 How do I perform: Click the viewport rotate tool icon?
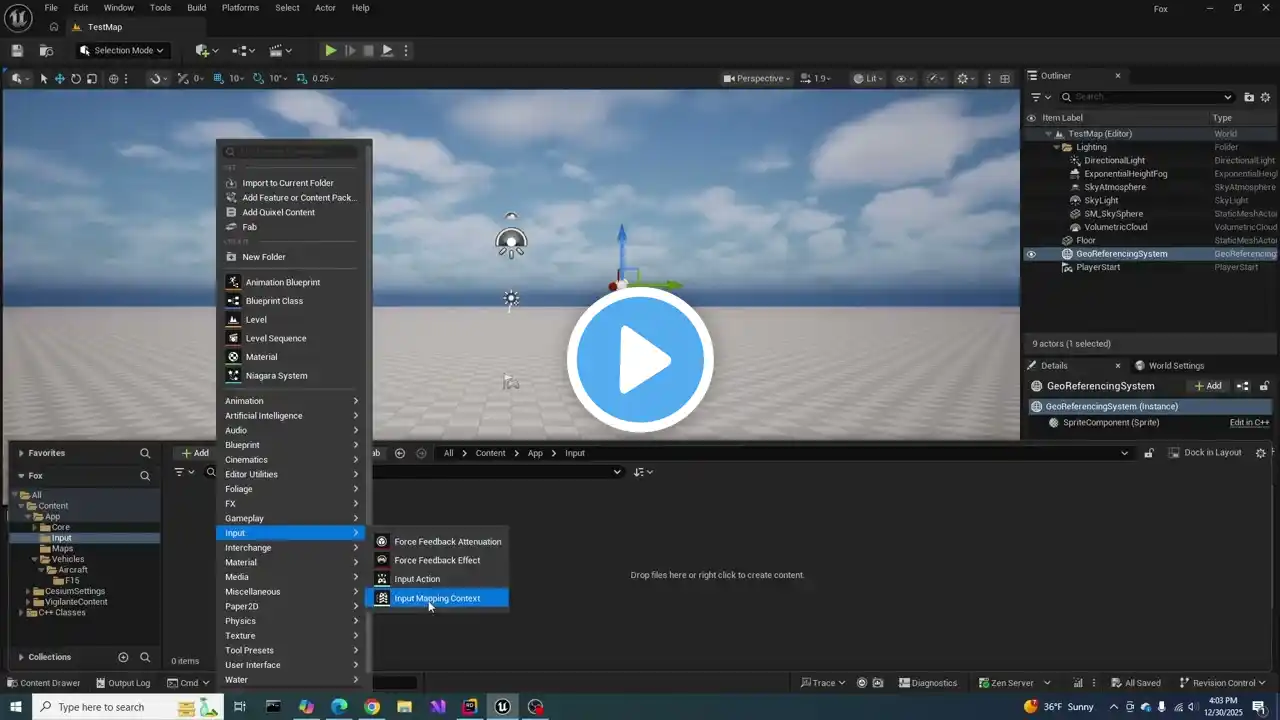tap(76, 79)
